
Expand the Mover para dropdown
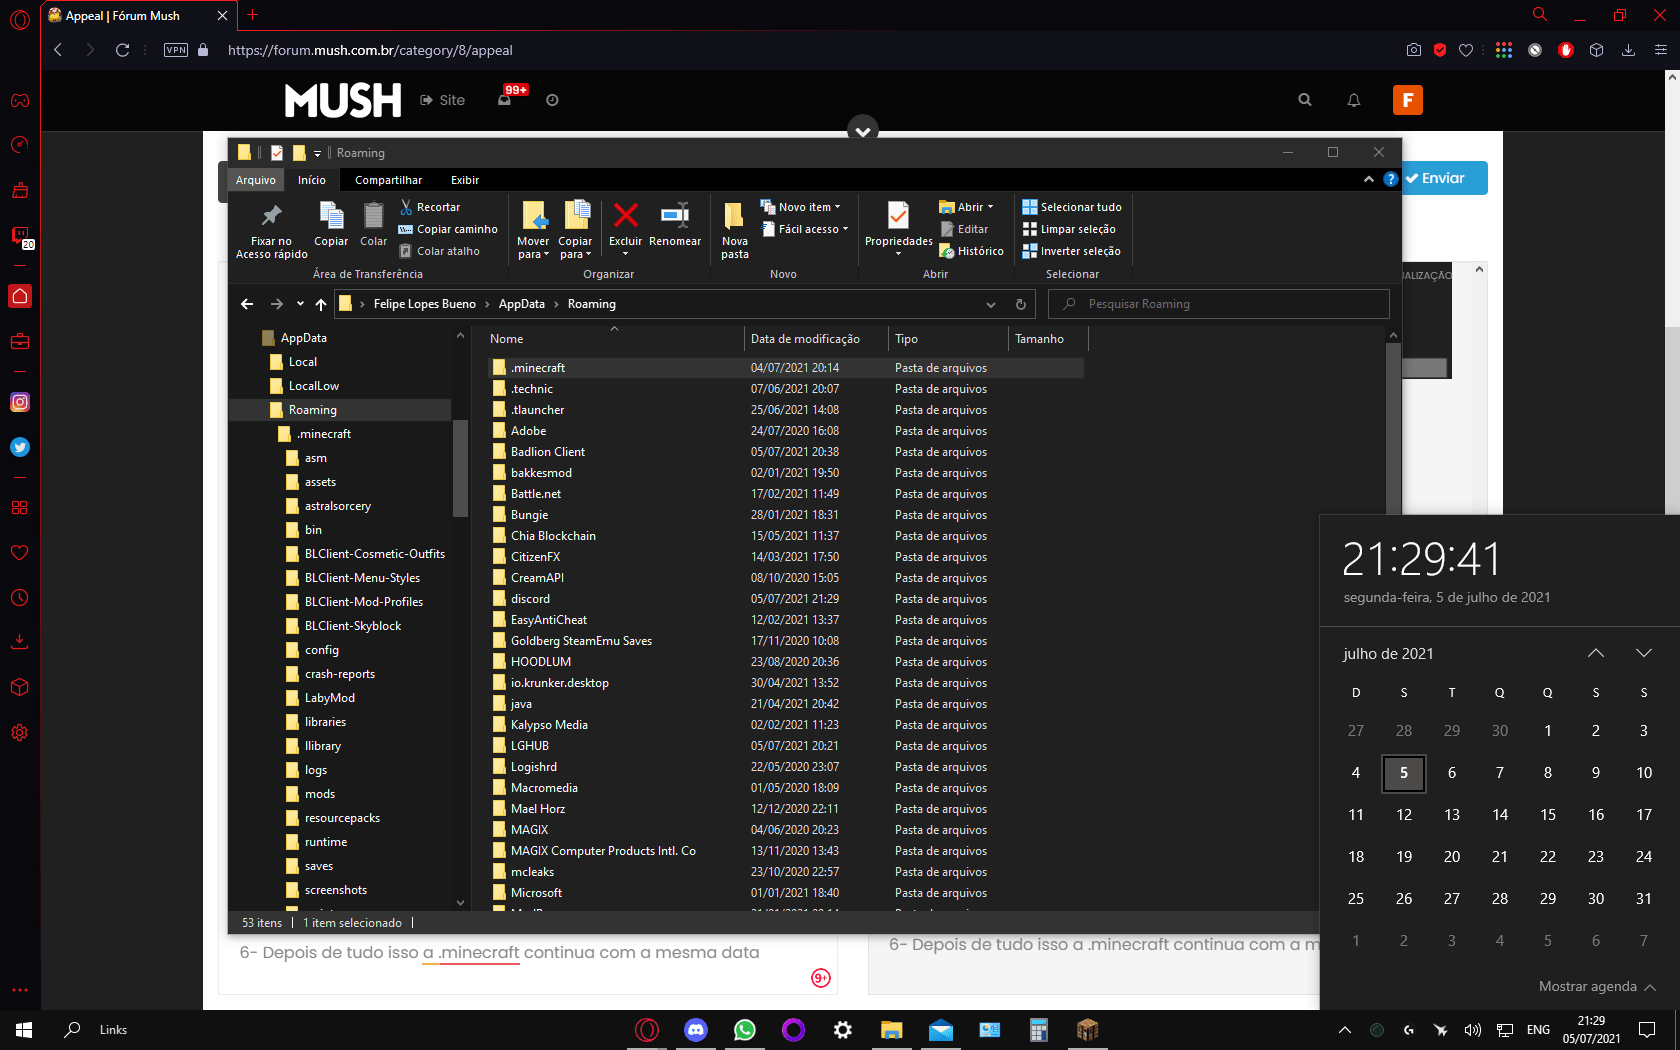533,248
